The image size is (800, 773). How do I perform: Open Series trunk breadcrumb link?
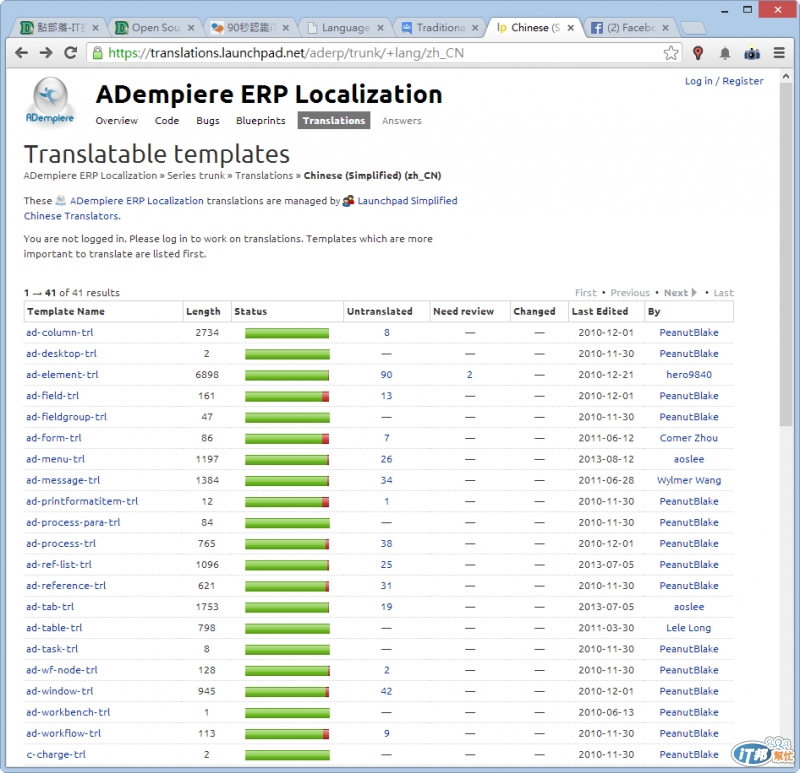[196, 176]
